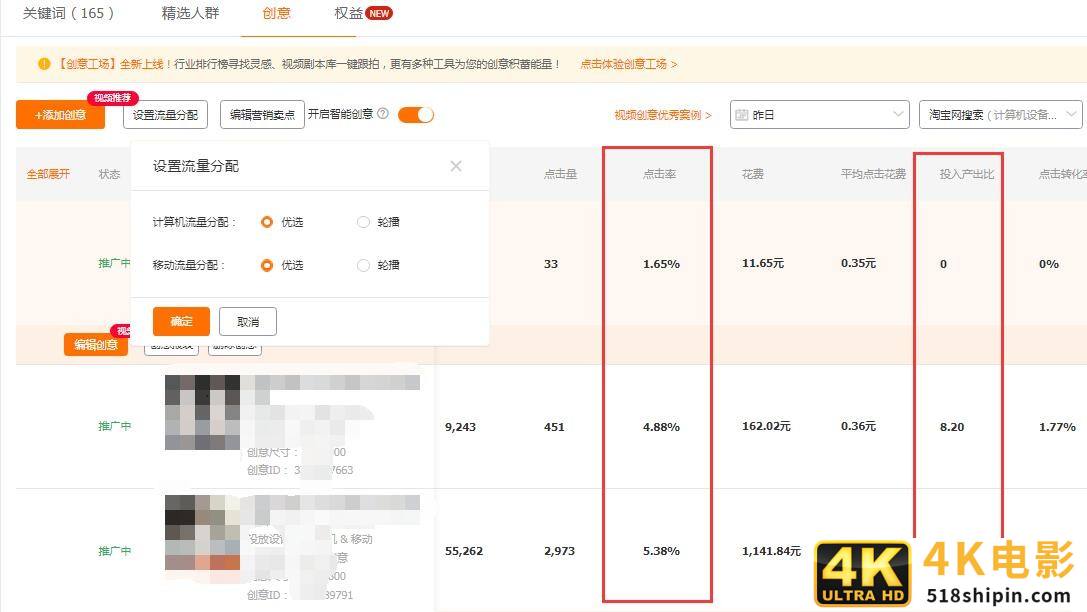Cancel the dialog with 取消
Screen dimensions: 1087x612
(247, 321)
